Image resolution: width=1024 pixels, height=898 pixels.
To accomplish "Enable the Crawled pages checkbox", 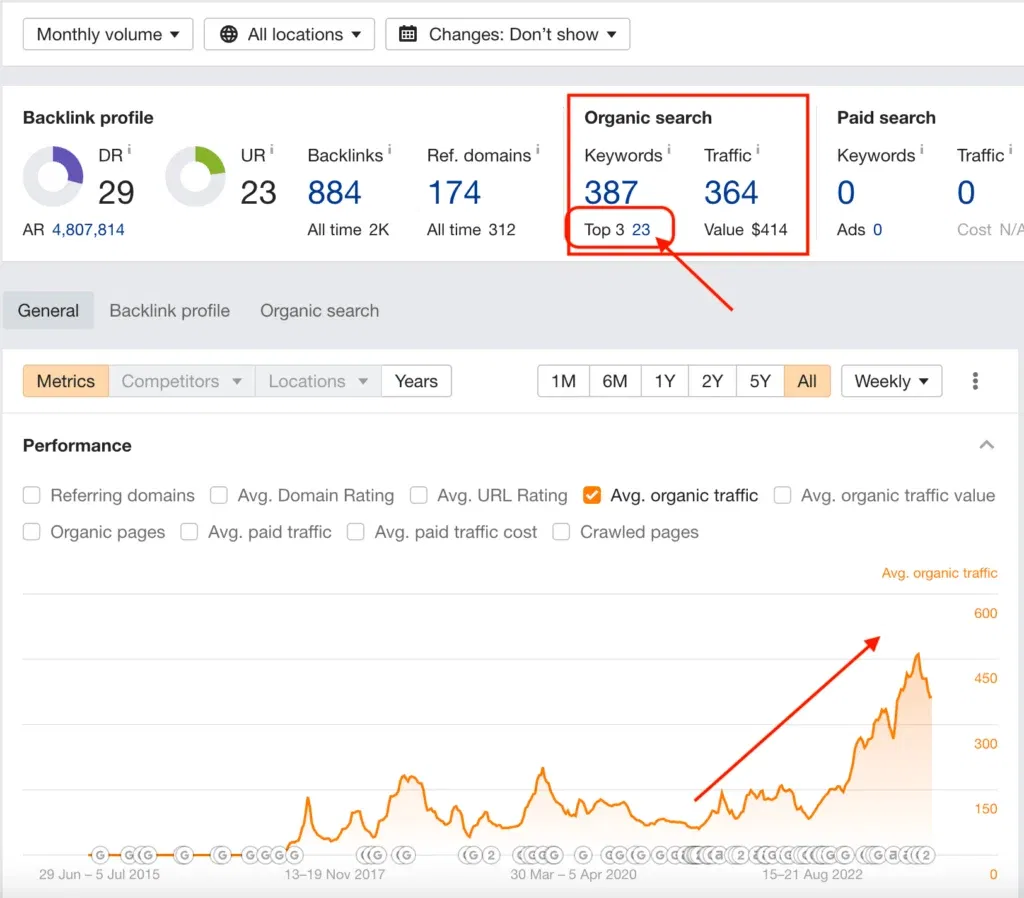I will (x=561, y=532).
